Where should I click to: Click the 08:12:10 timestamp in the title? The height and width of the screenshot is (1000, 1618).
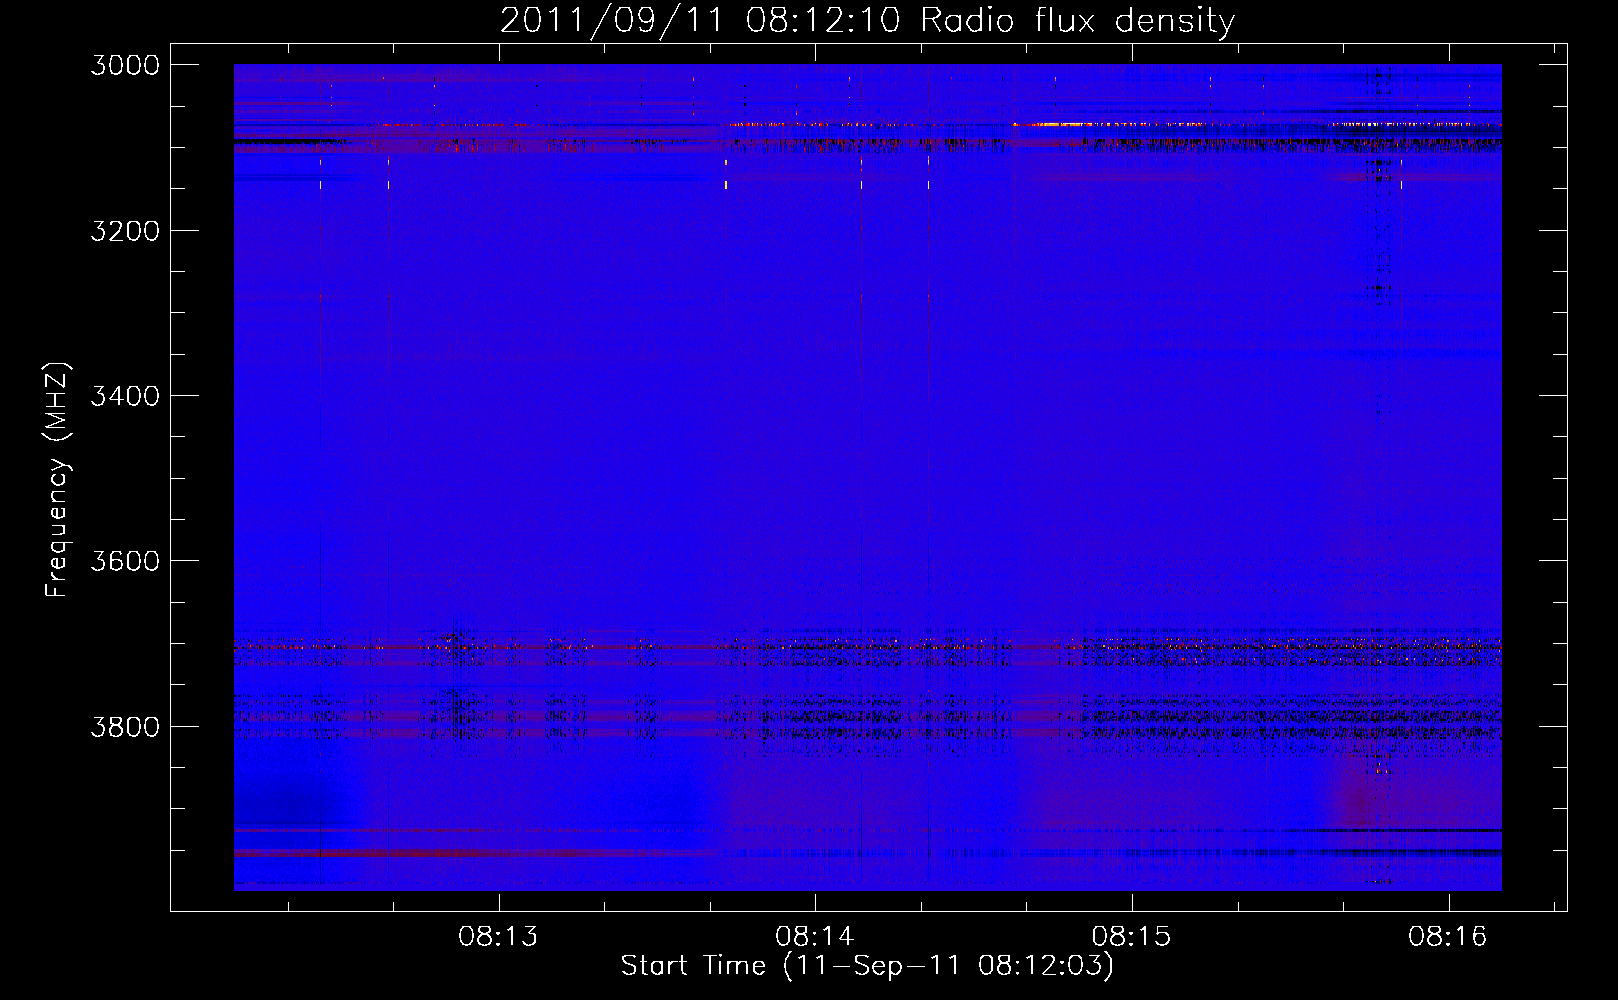pyautogui.click(x=823, y=21)
